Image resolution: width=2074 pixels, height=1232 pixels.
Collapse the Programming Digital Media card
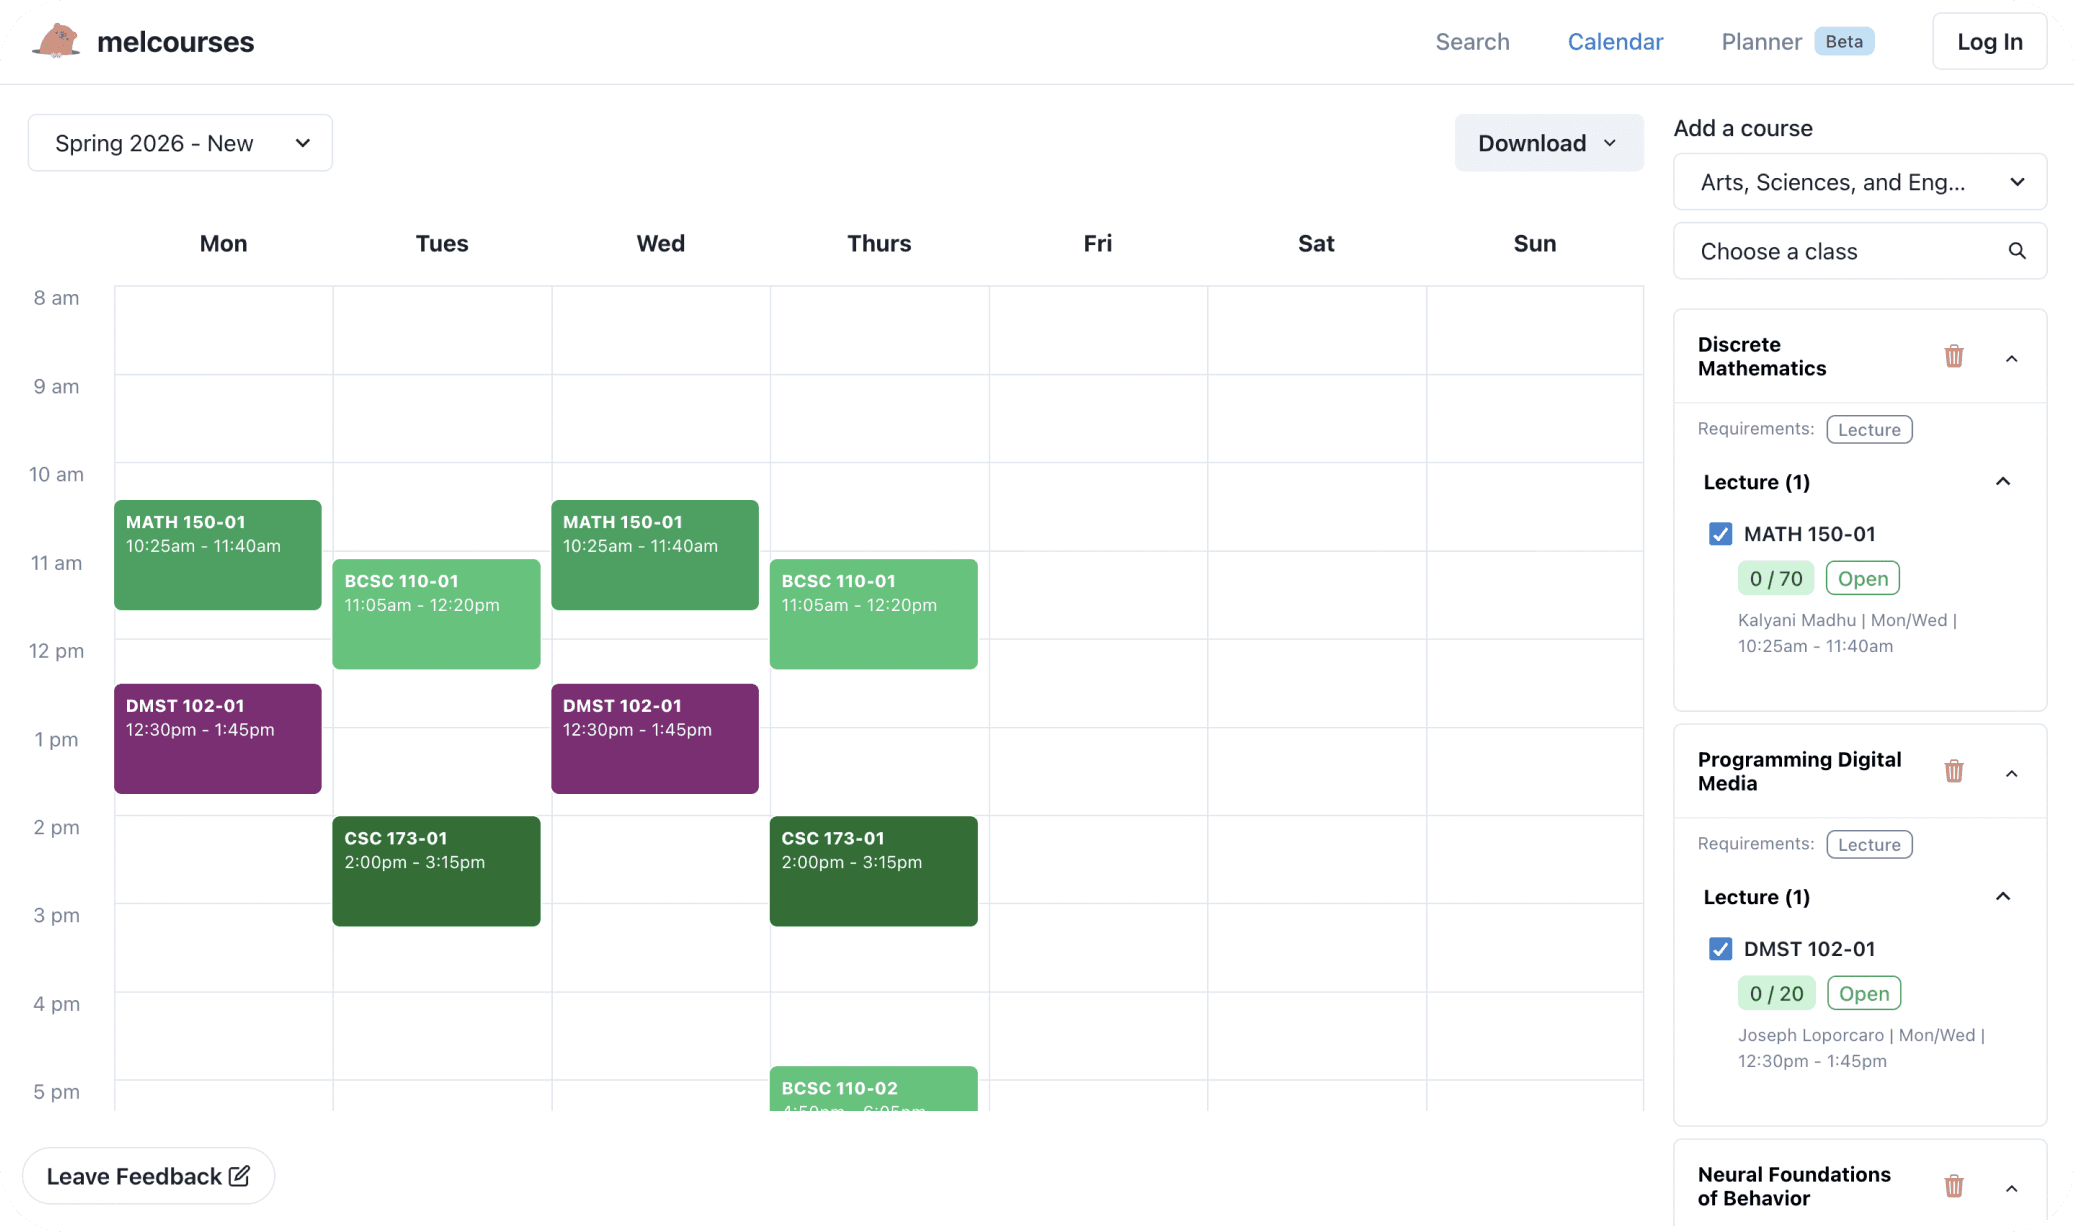coord(2012,774)
